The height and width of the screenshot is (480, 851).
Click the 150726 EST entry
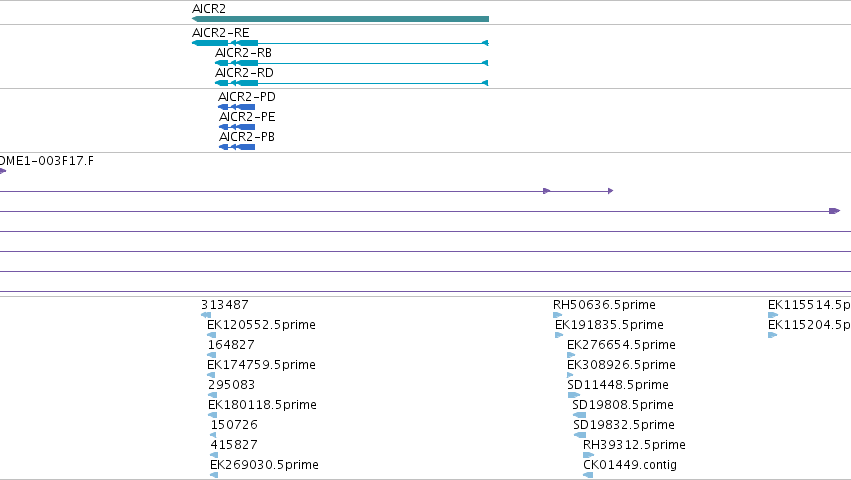click(234, 425)
